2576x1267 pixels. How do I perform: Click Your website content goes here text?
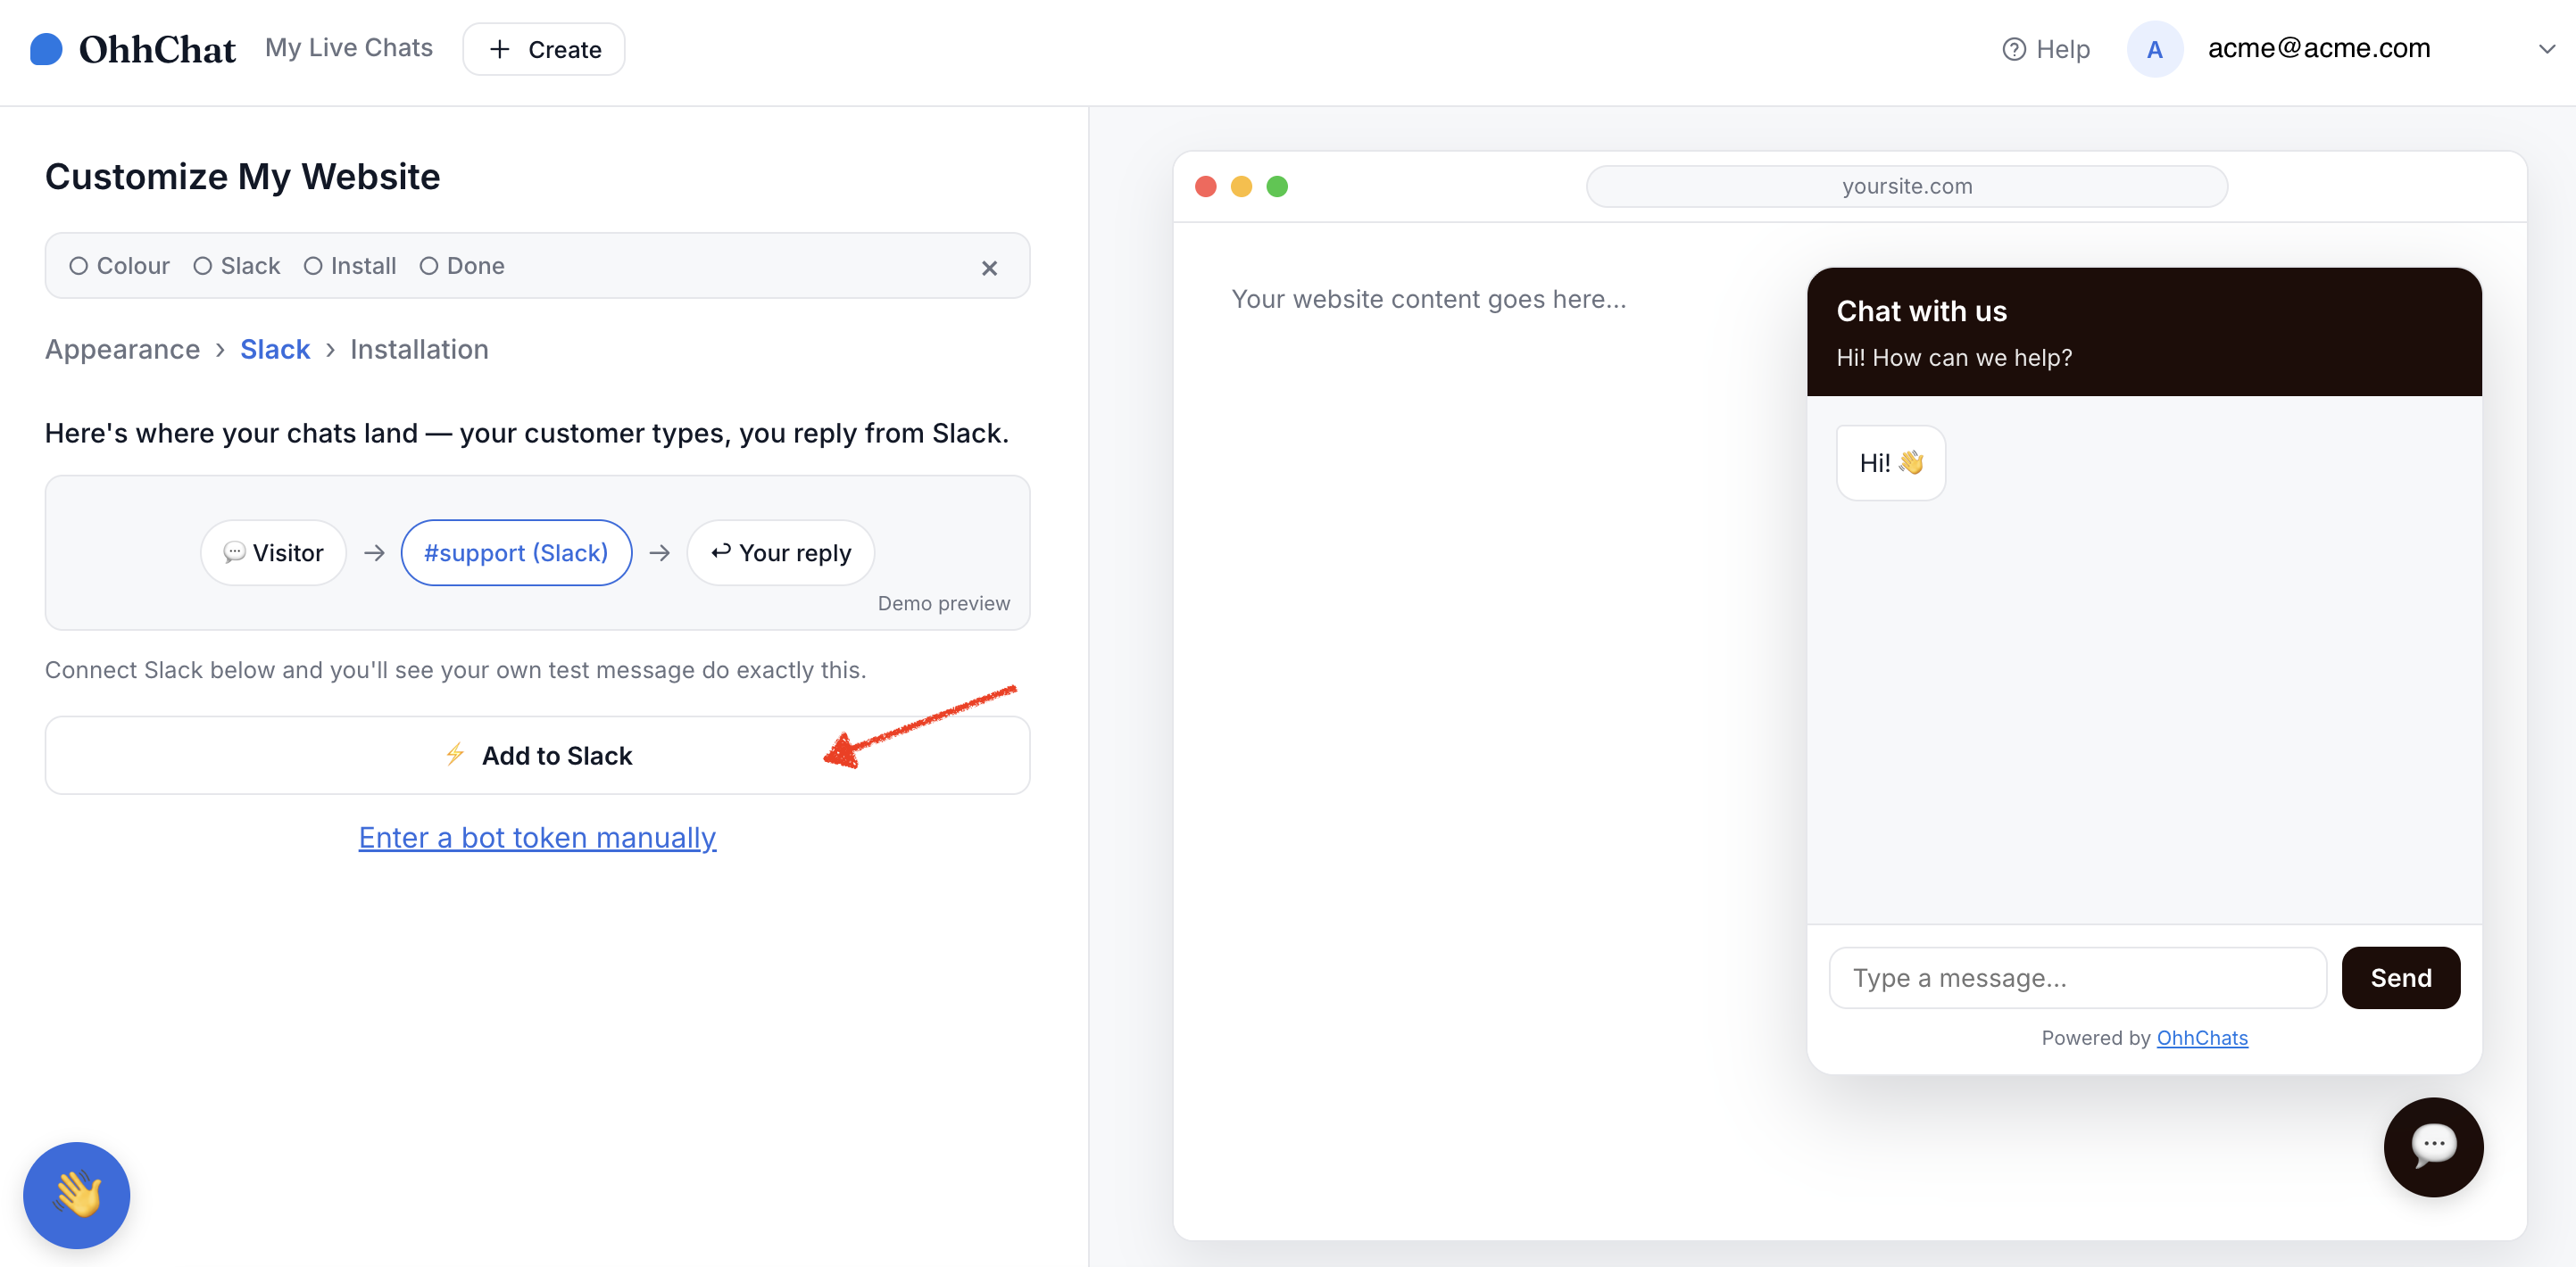click(x=1429, y=299)
